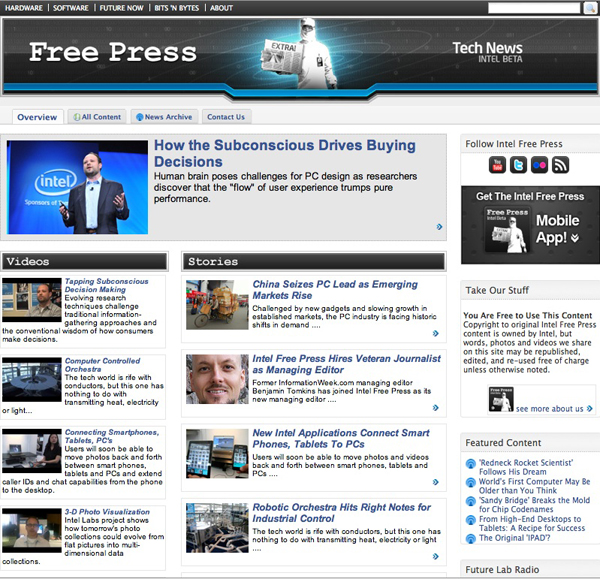Open 3-D Photo Visualization video link
Image resolution: width=600 pixels, height=579 pixels.
(107, 512)
